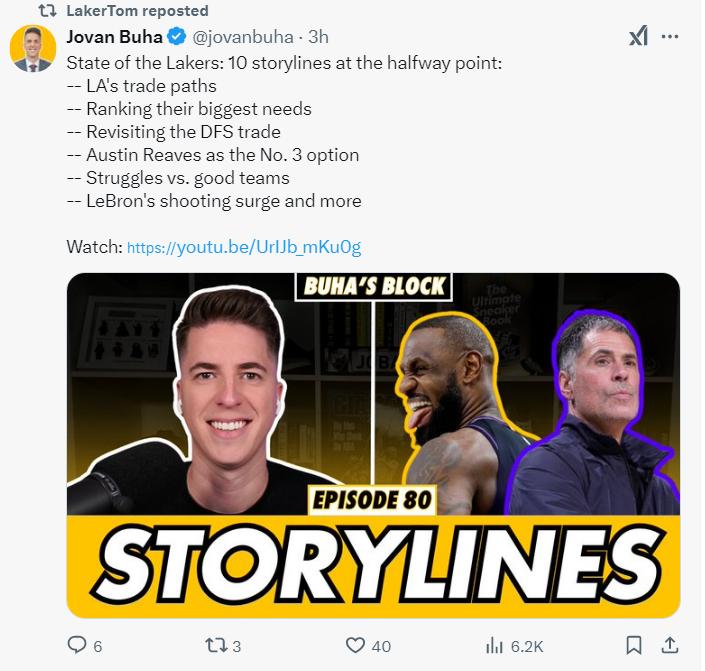
Task: Open the Storylines video thumbnail
Action: pyautogui.click(x=373, y=445)
